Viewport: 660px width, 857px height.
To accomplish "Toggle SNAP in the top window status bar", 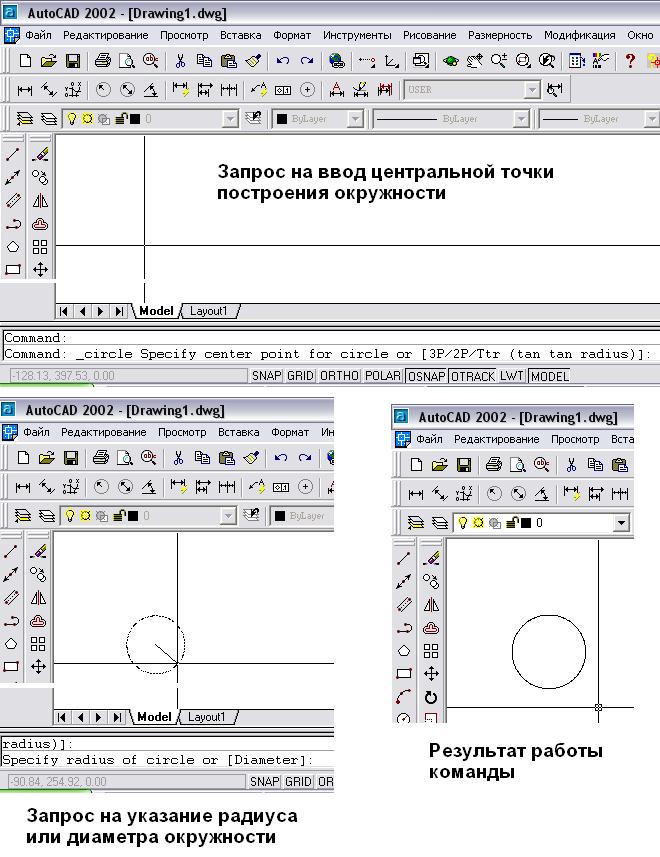I will (x=266, y=376).
